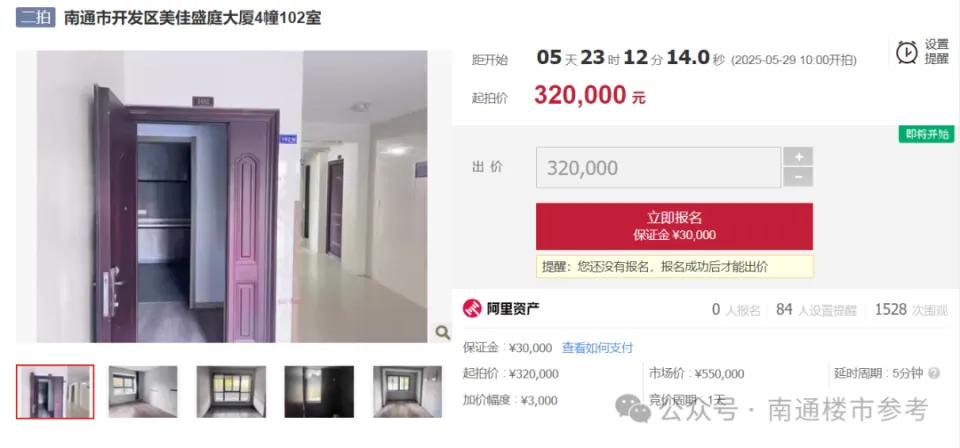Click the 设置提醒 reminder text
This screenshot has height=448, width=960.
(x=936, y=52)
